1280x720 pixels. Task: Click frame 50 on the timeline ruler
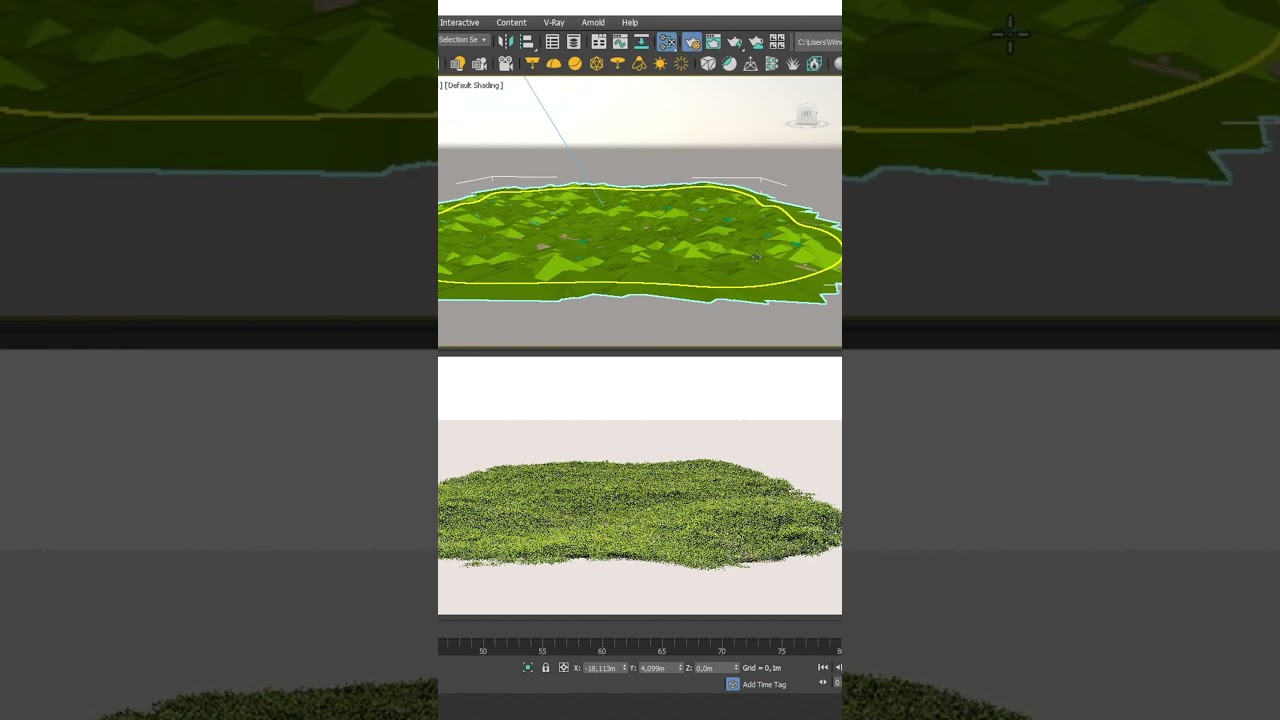point(483,651)
